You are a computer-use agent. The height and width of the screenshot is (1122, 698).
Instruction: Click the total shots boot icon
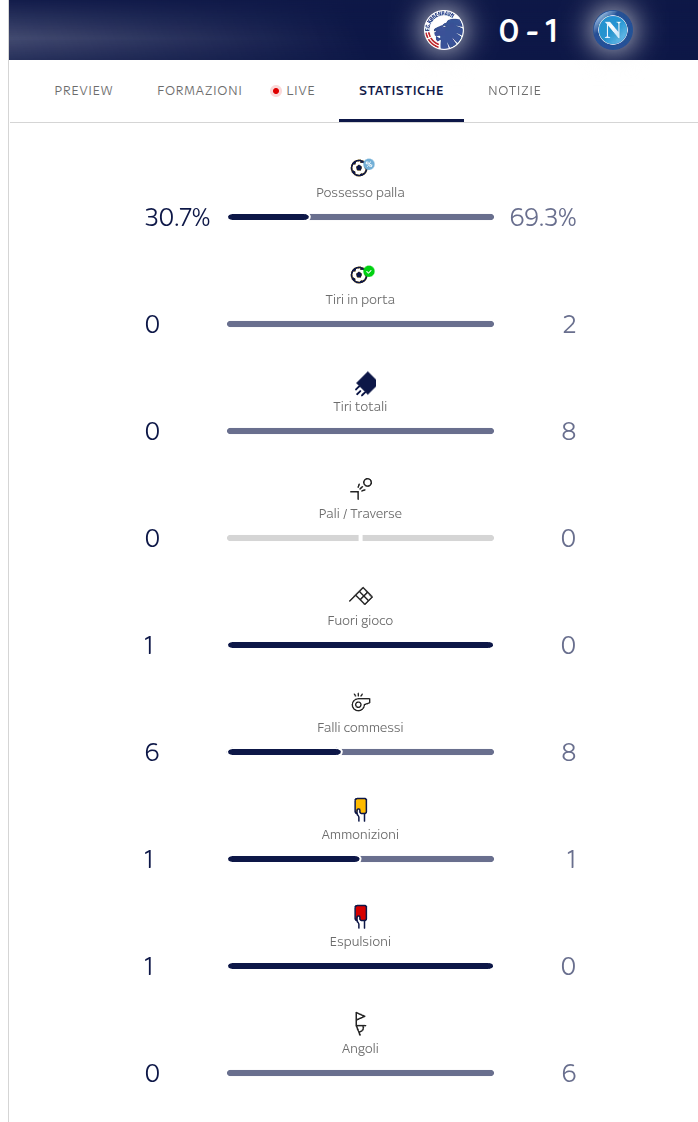click(365, 383)
